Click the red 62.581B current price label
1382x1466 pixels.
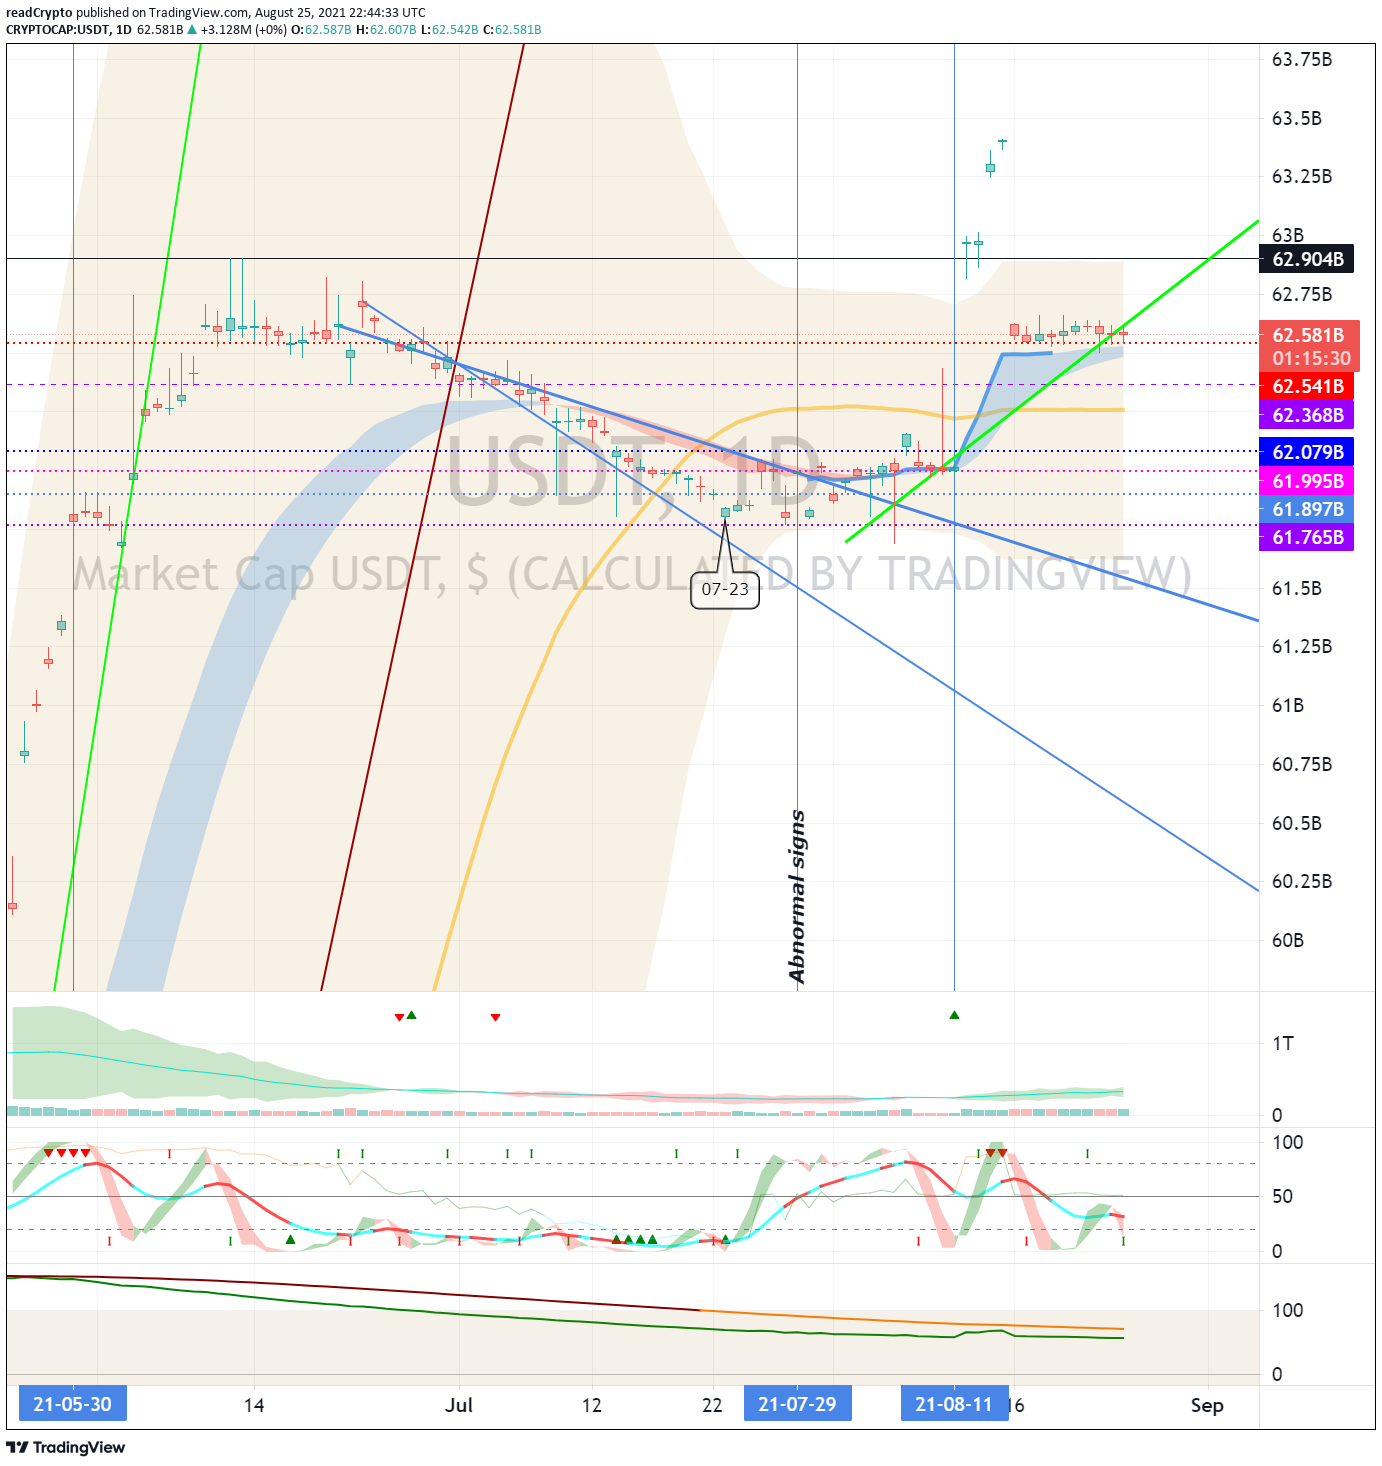[1309, 335]
